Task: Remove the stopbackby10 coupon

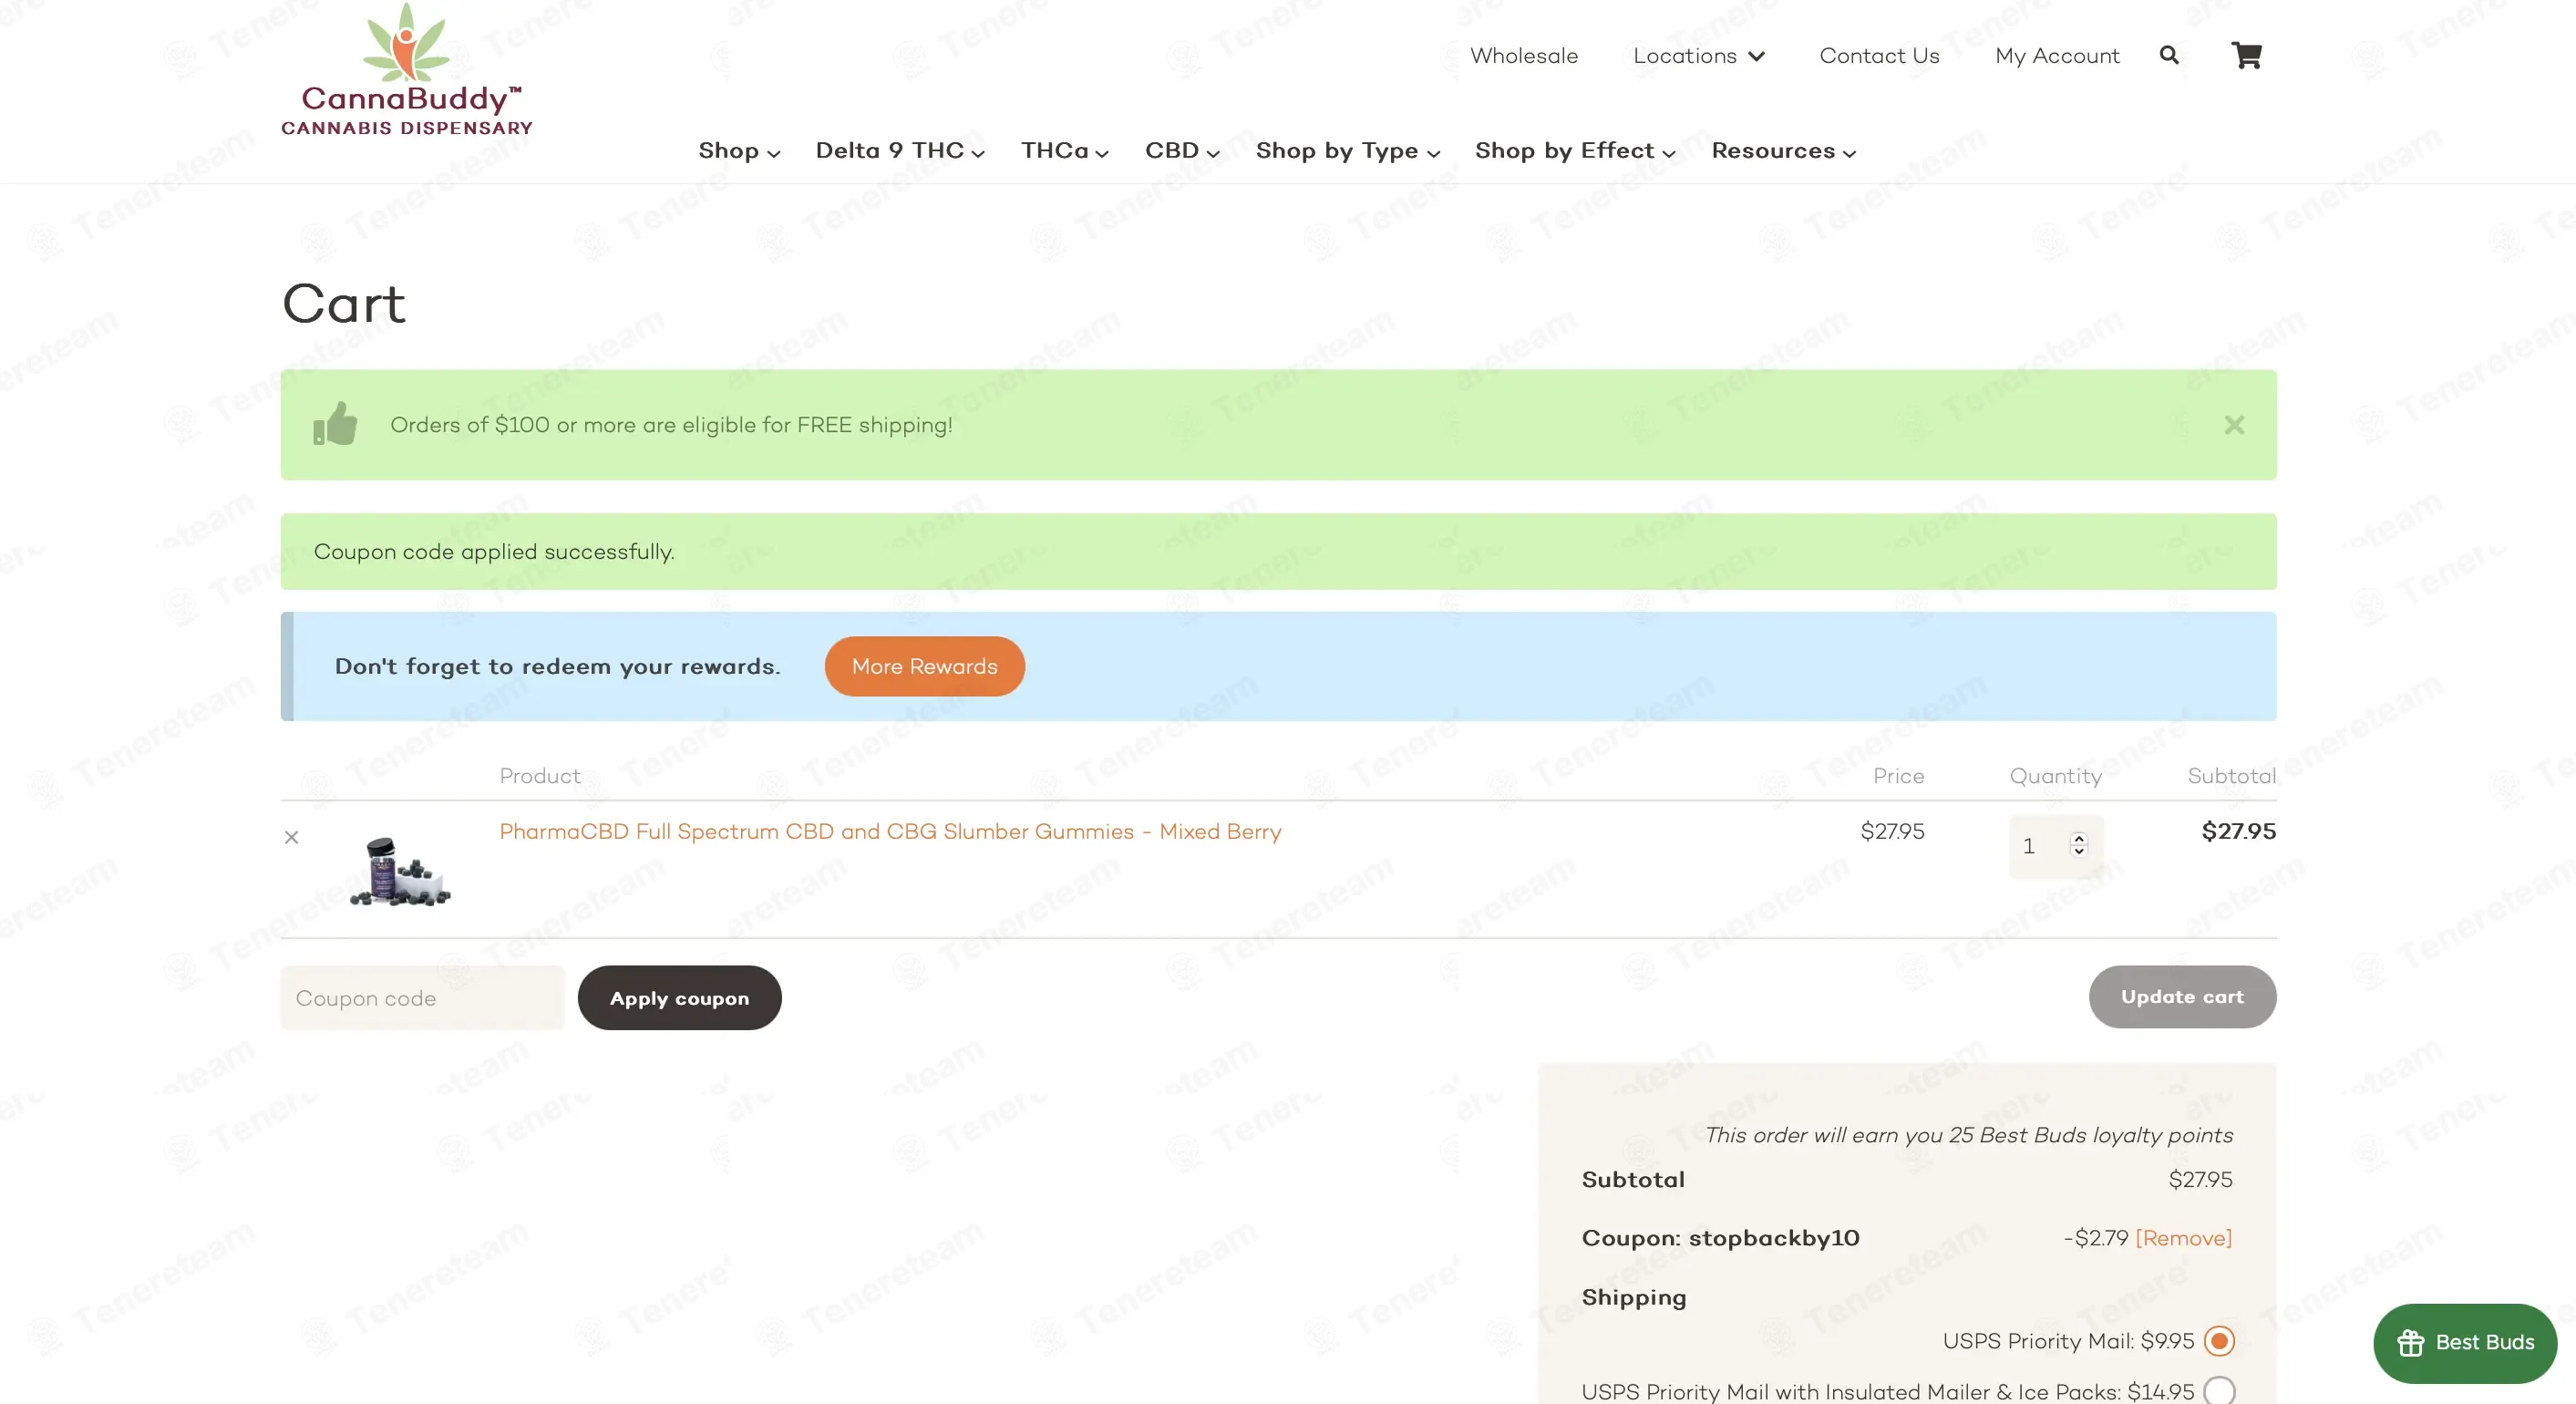Action: coord(2183,1238)
